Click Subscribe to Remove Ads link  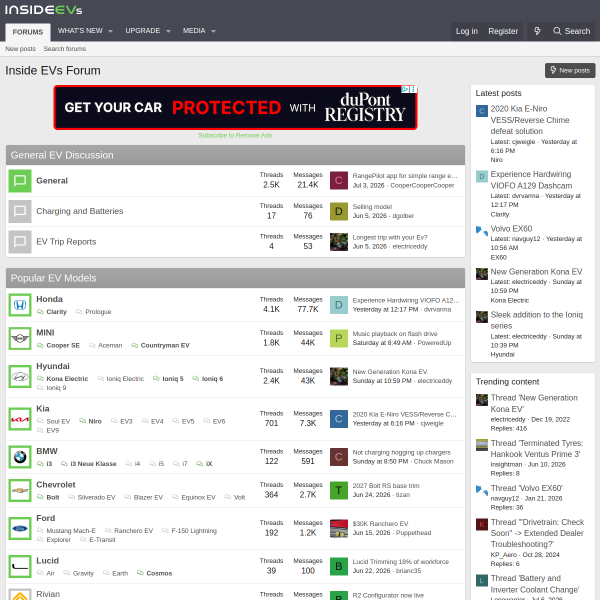tap(235, 135)
